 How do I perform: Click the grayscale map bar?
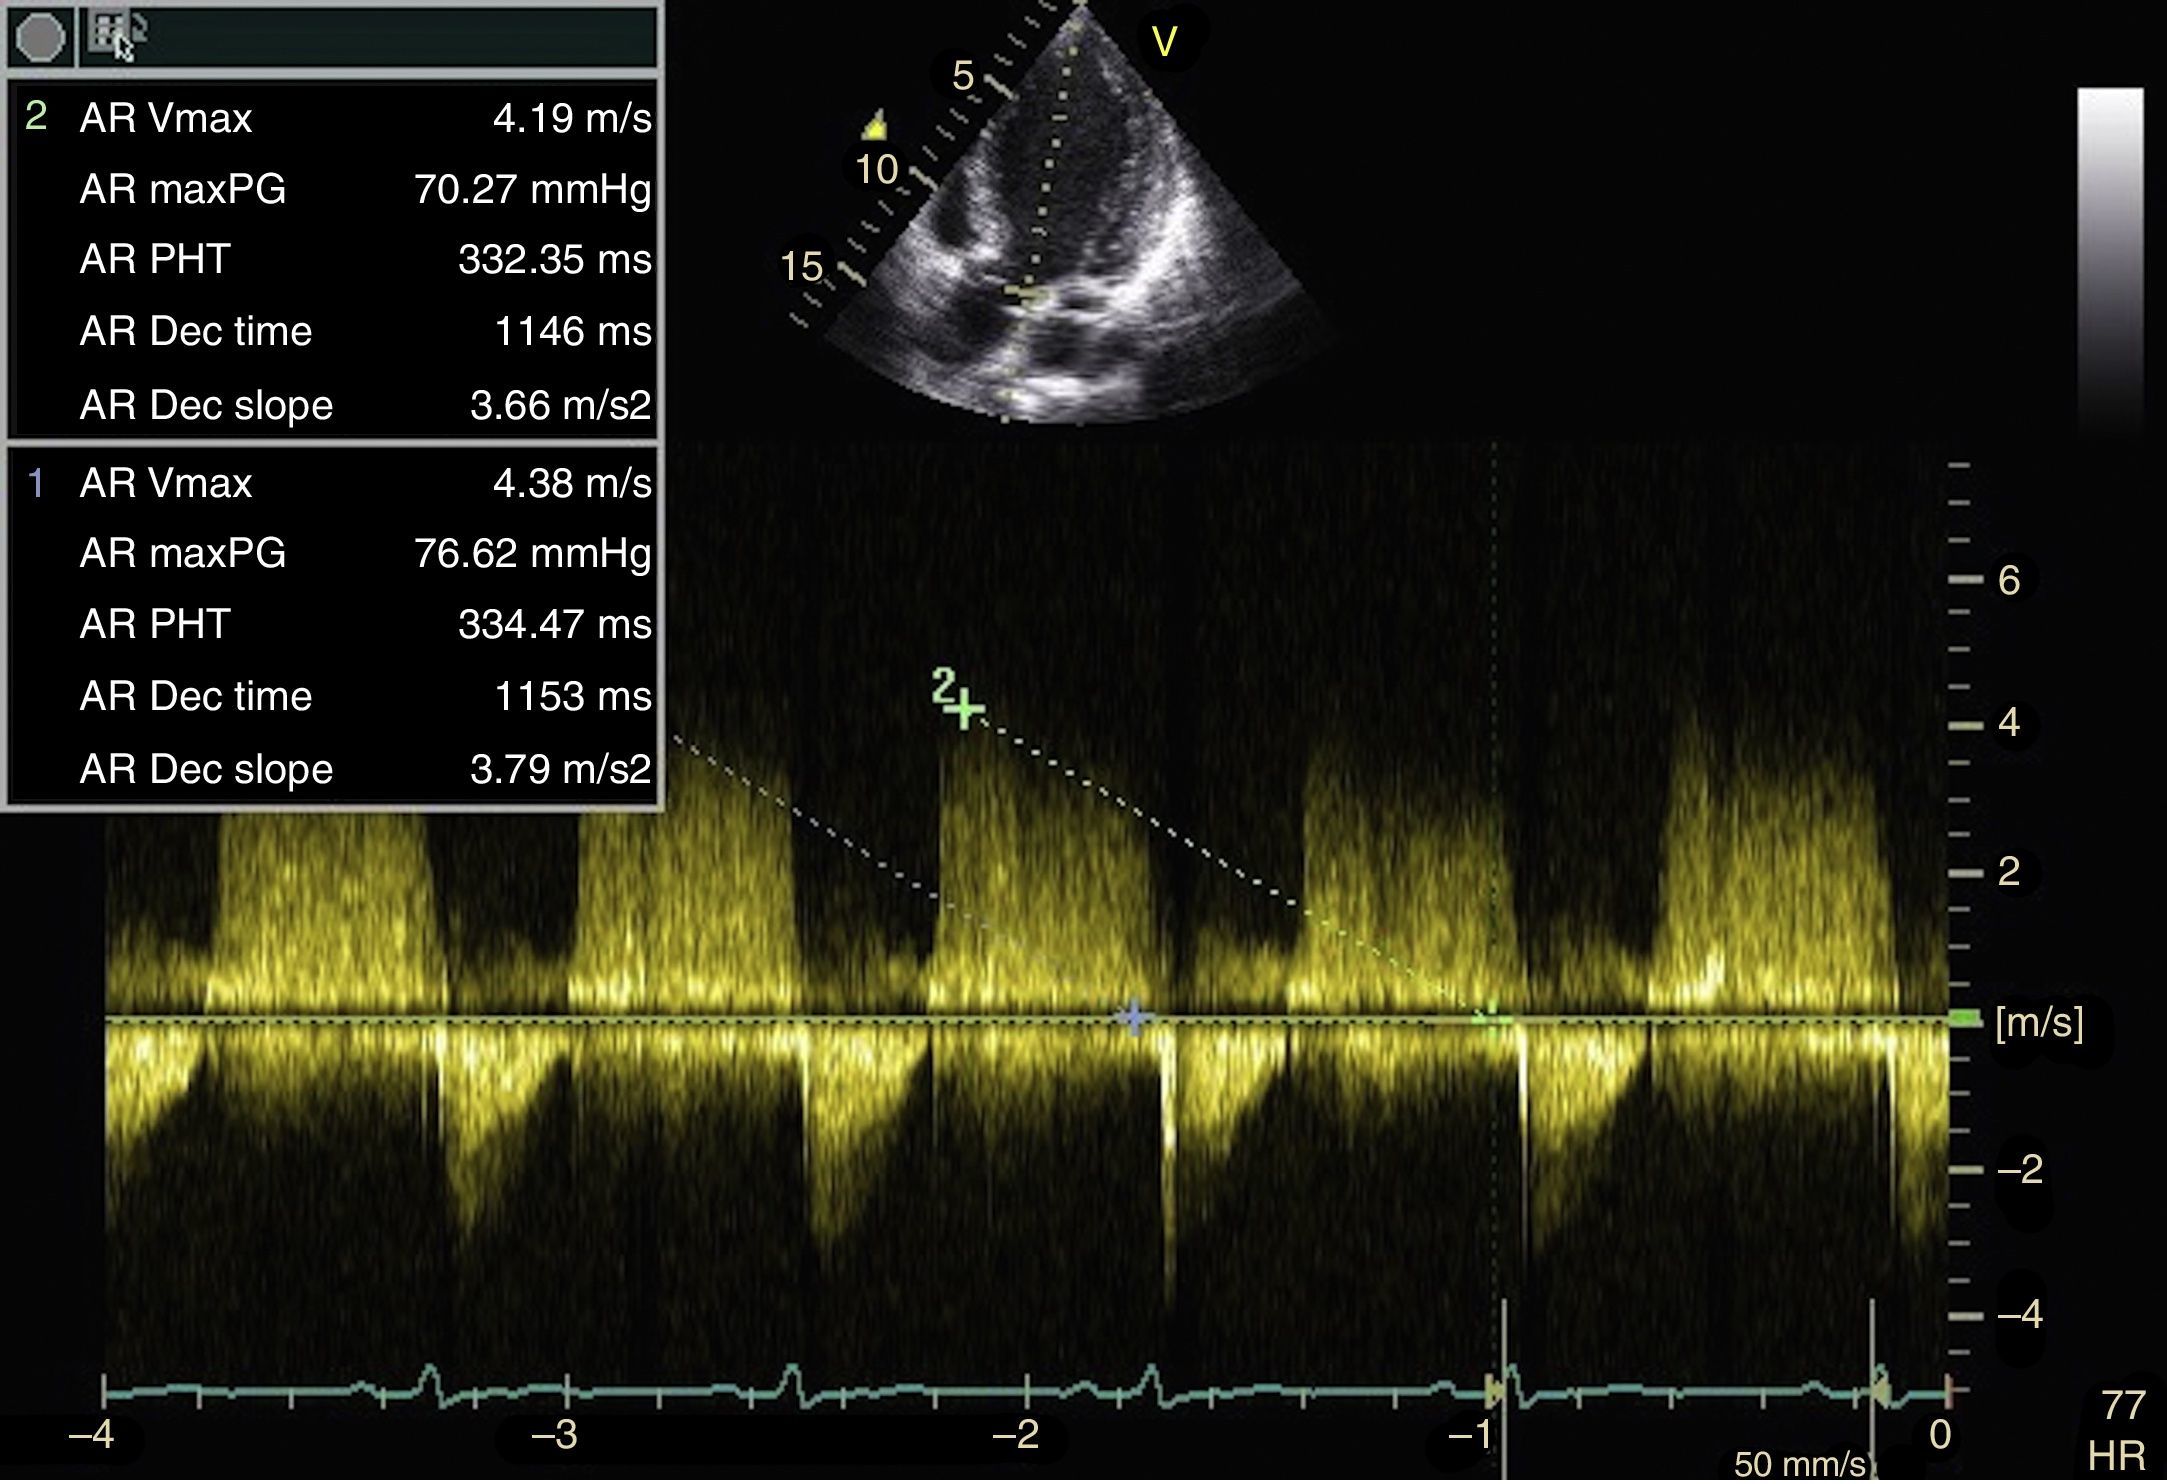(2110, 260)
